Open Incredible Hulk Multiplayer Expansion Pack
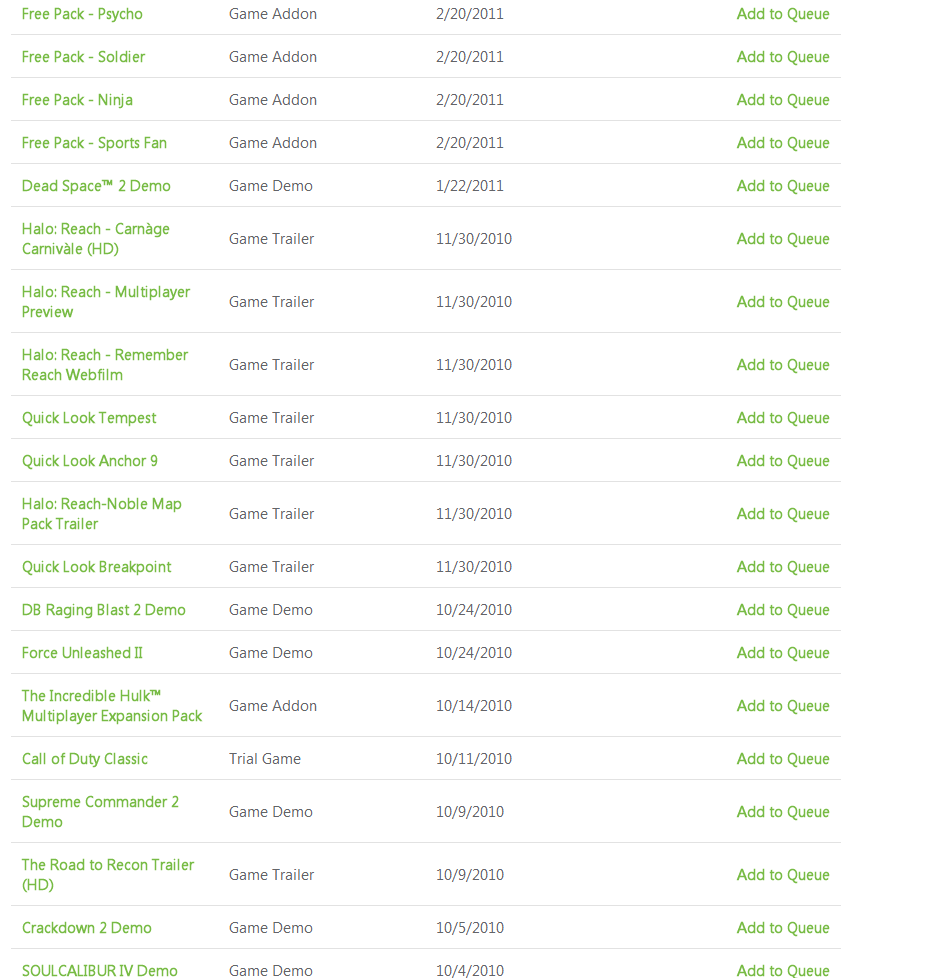 pyautogui.click(x=112, y=706)
